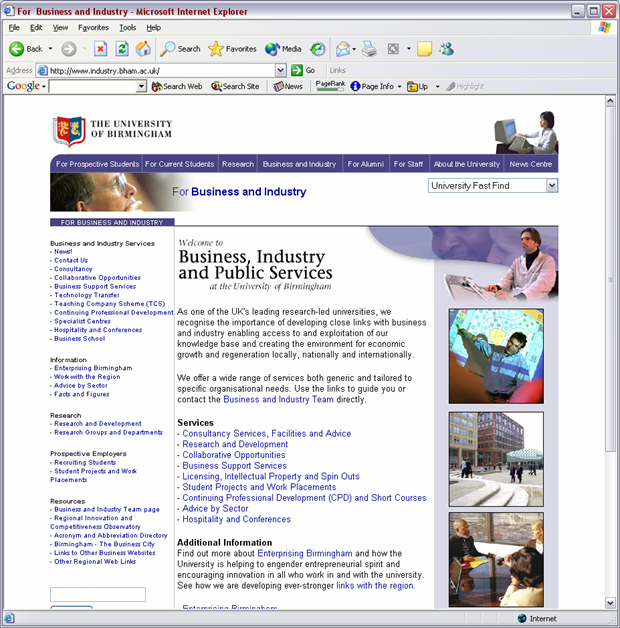Viewport: 620px width, 628px height.
Task: Open the File menu
Action: tap(14, 28)
